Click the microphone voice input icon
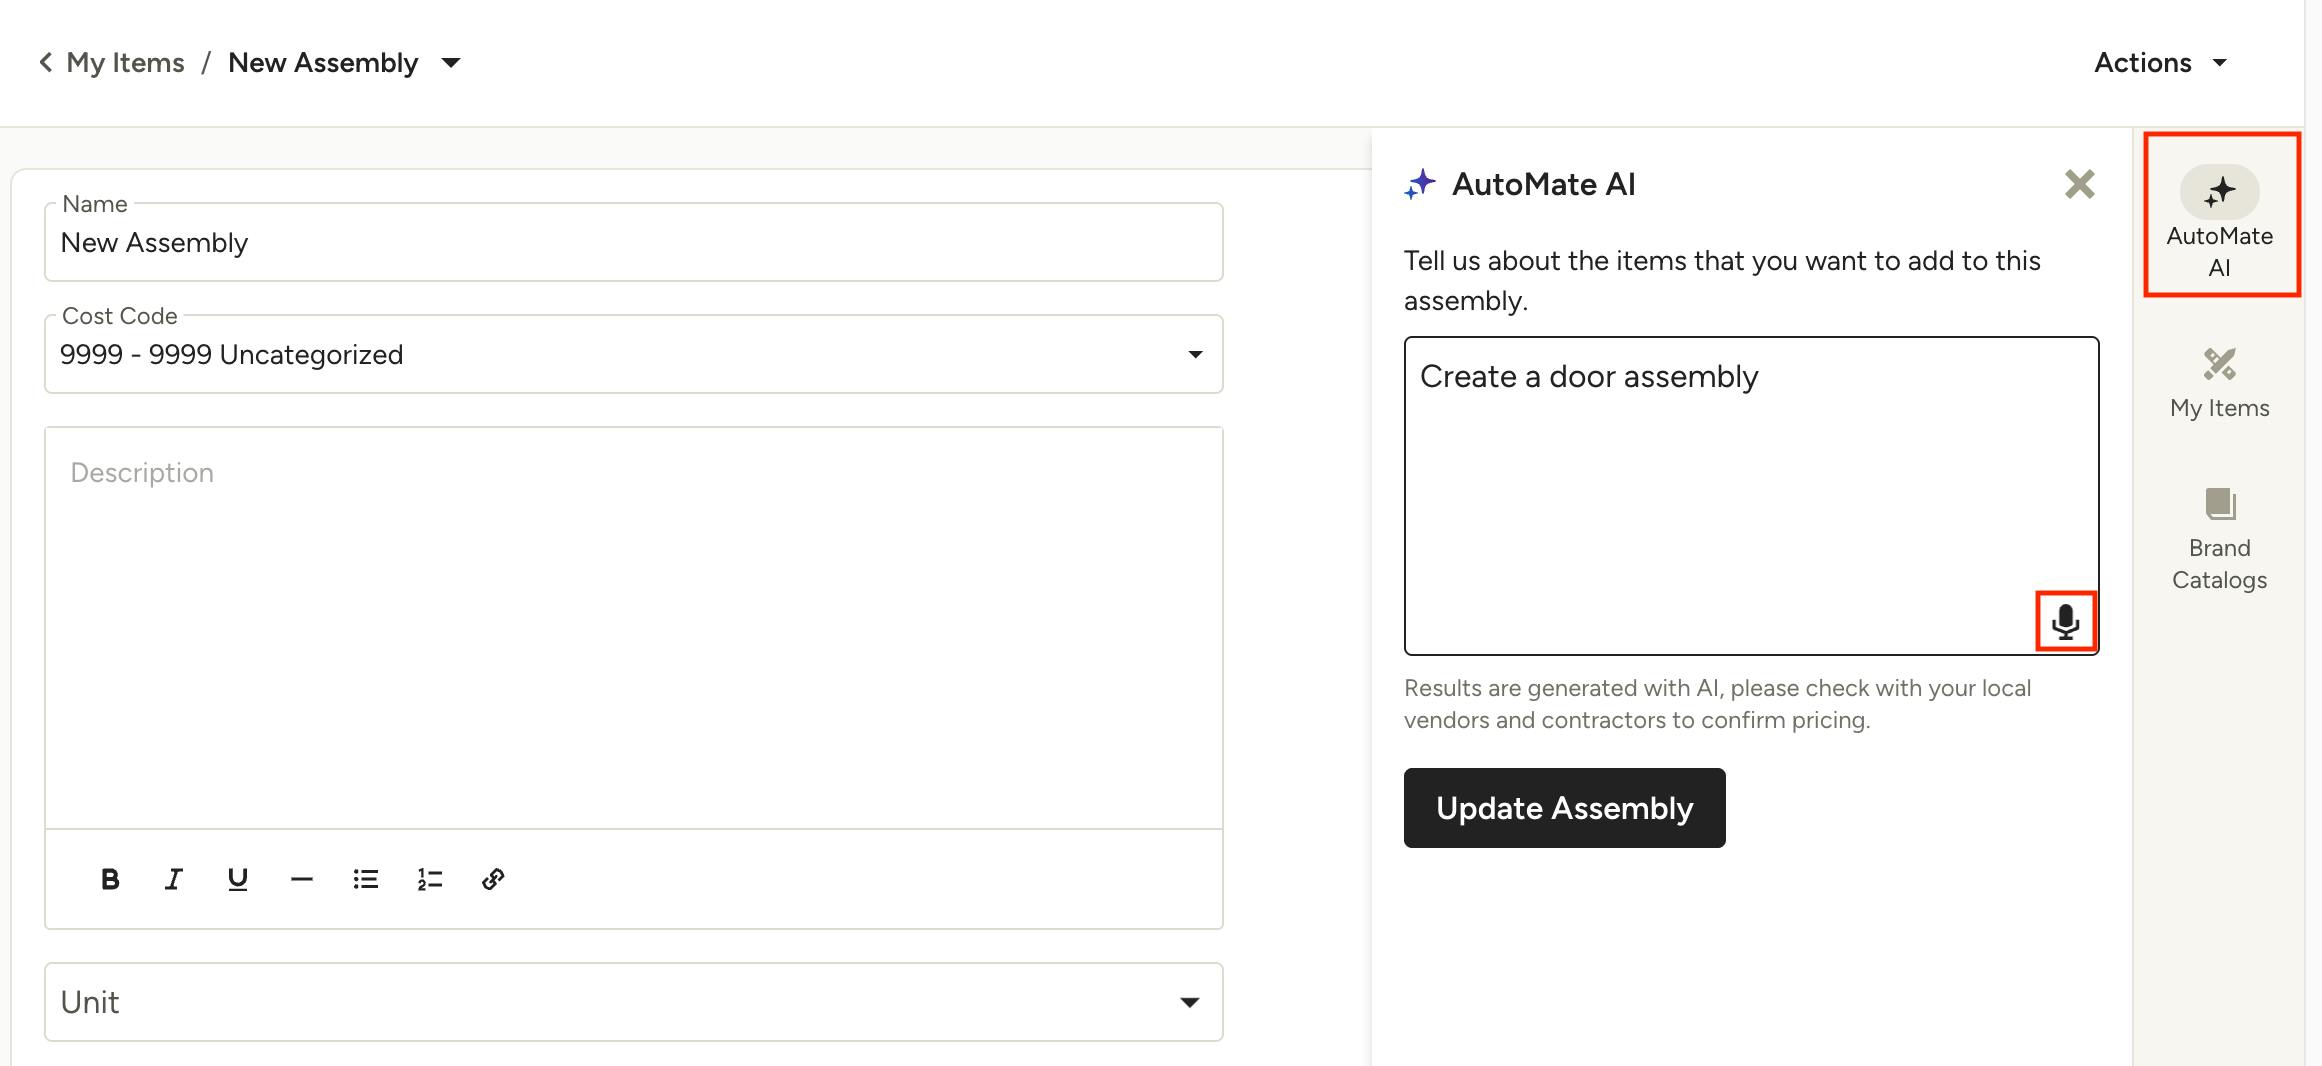 tap(2065, 622)
